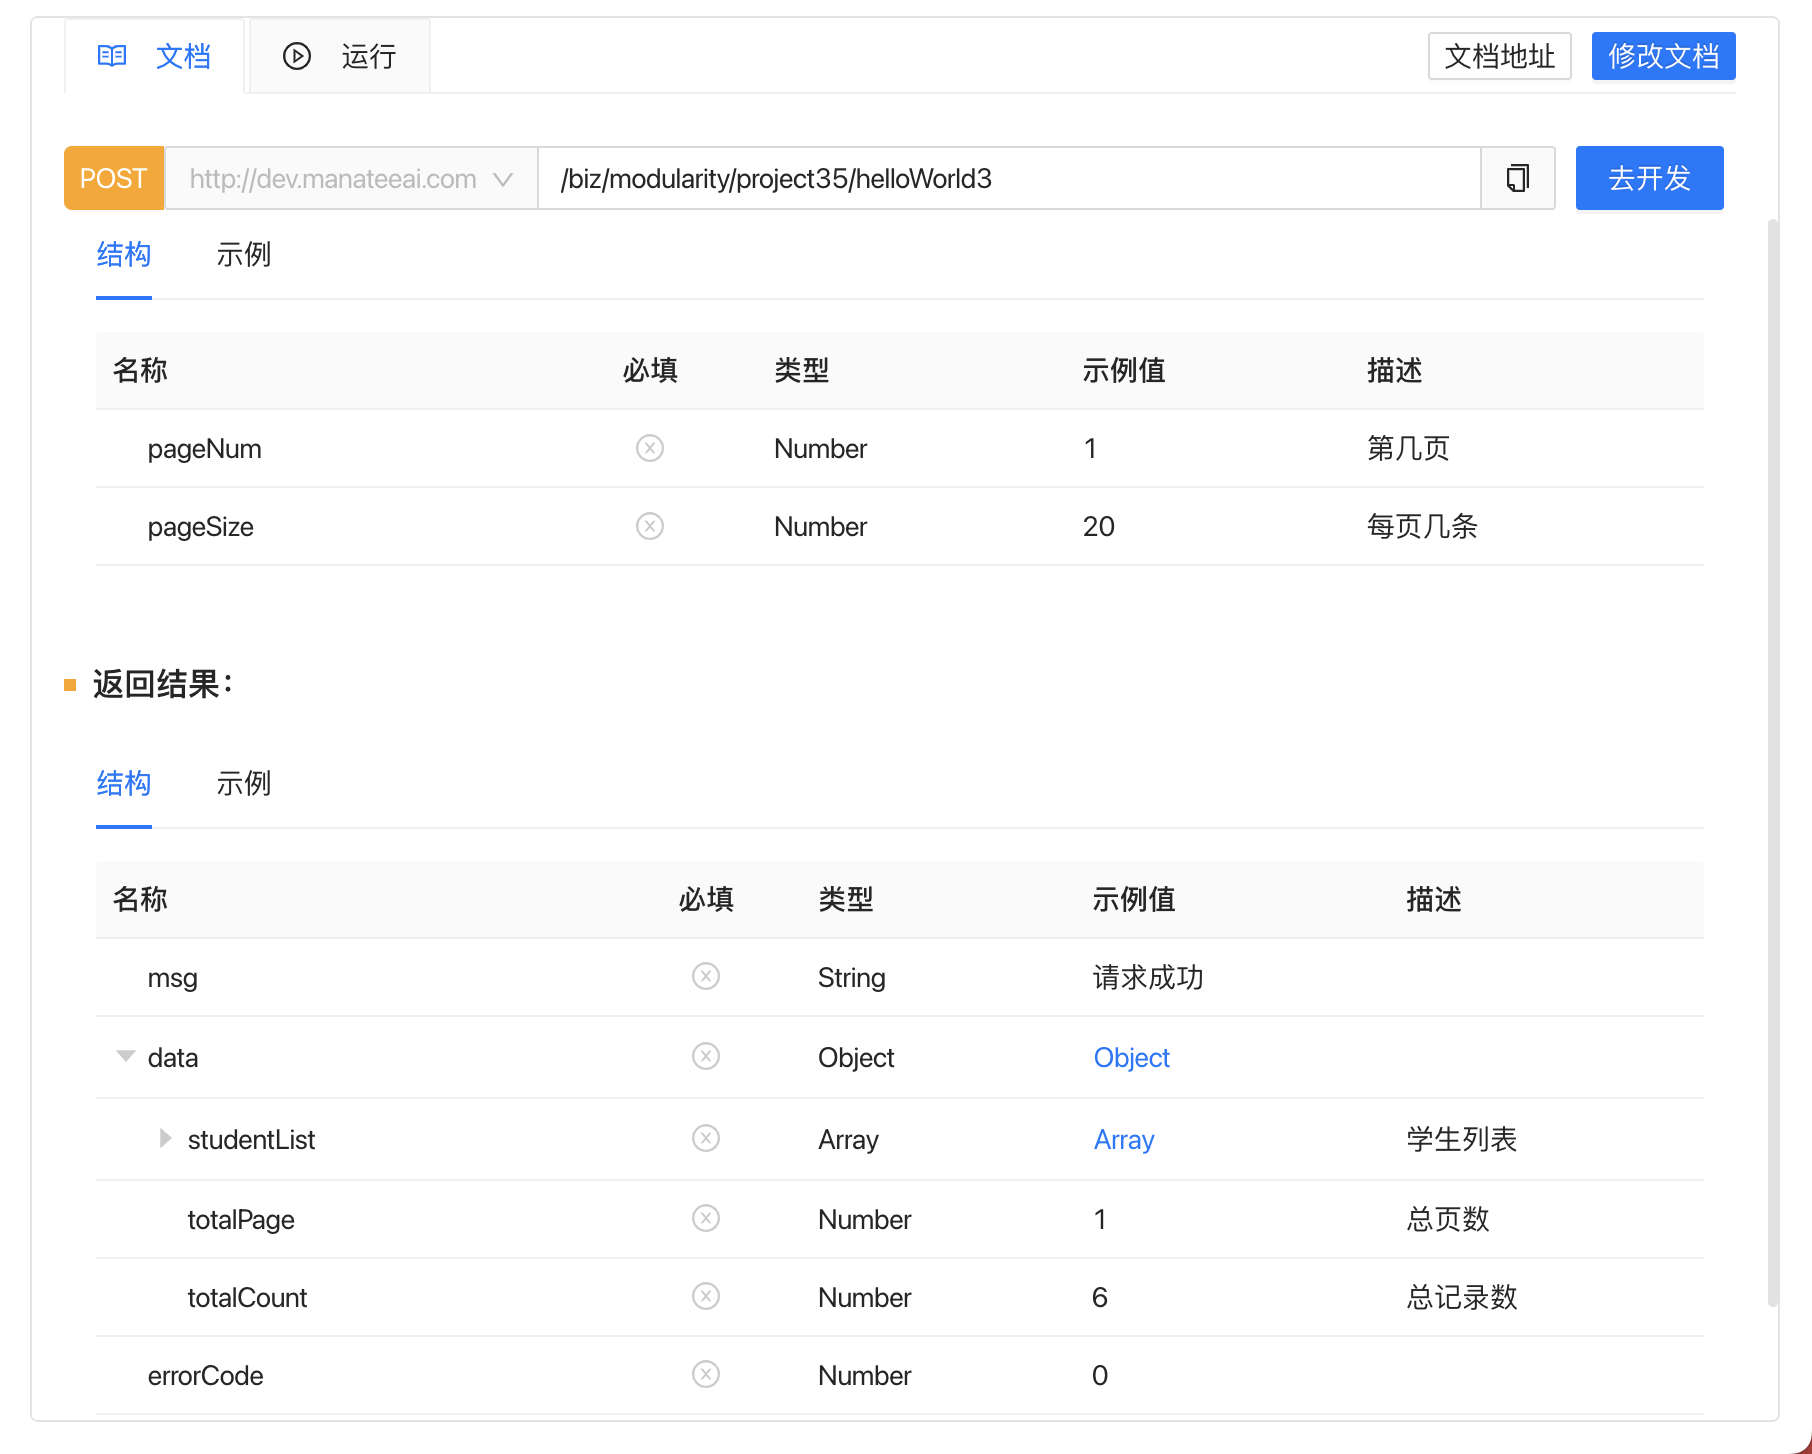This screenshot has height=1454, width=1812.
Task: Click the POST method label
Action: click(x=114, y=178)
